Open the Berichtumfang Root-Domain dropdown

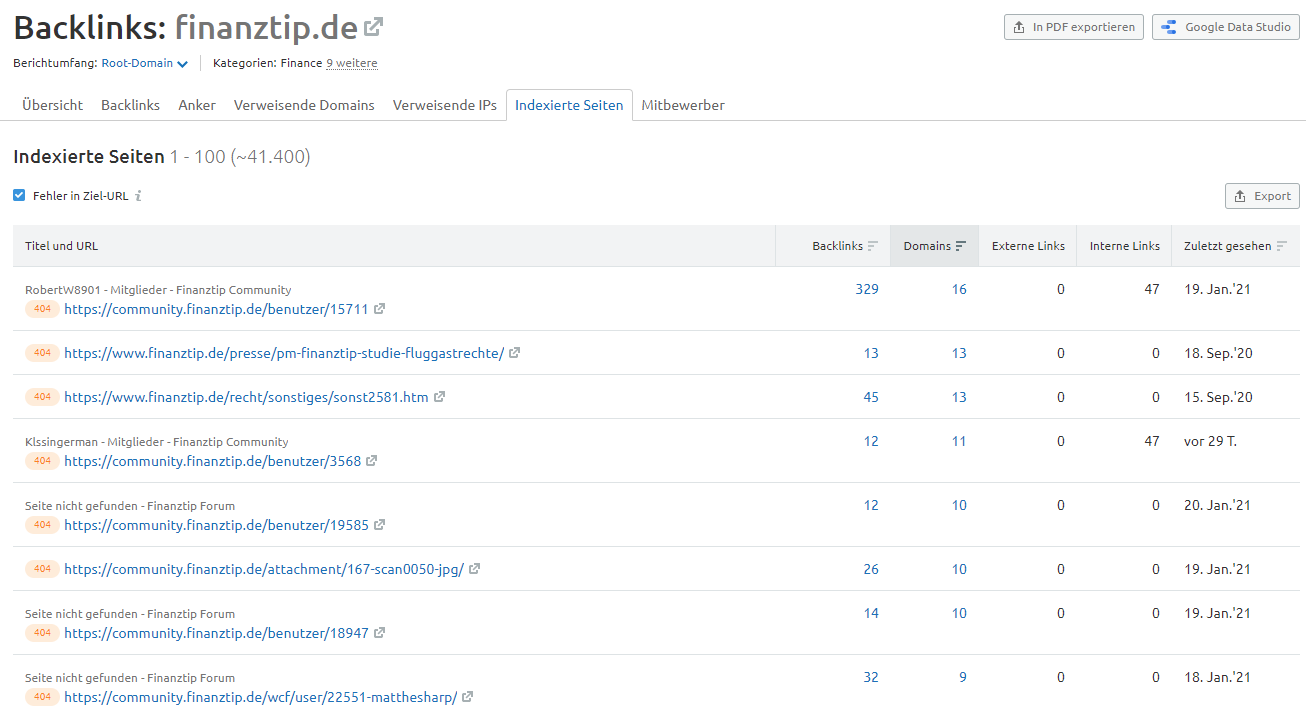pyautogui.click(x=143, y=61)
